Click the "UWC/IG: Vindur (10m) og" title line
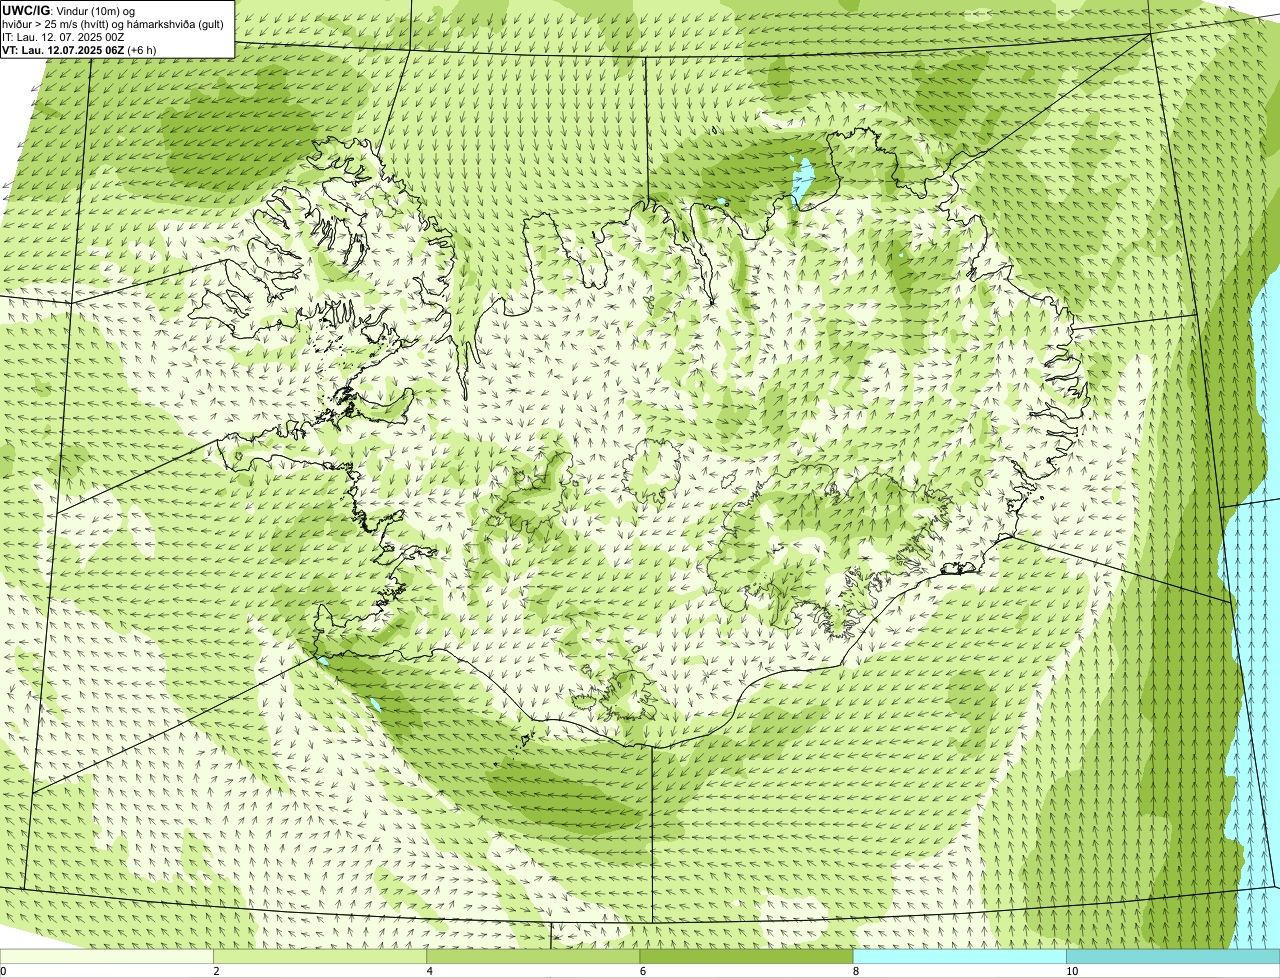Image resolution: width=1280 pixels, height=978 pixels. point(69,10)
